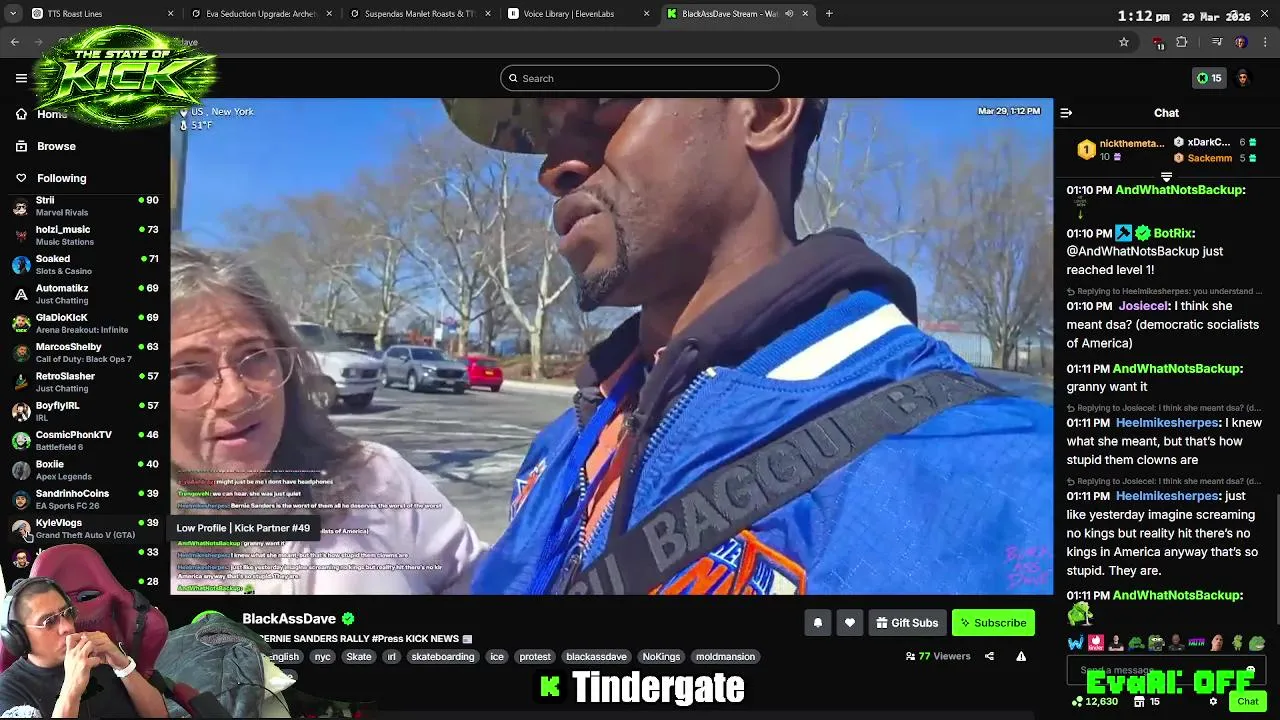This screenshot has height=720, width=1280.
Task: Click the 12,630 channel points balance
Action: pyautogui.click(x=1095, y=702)
